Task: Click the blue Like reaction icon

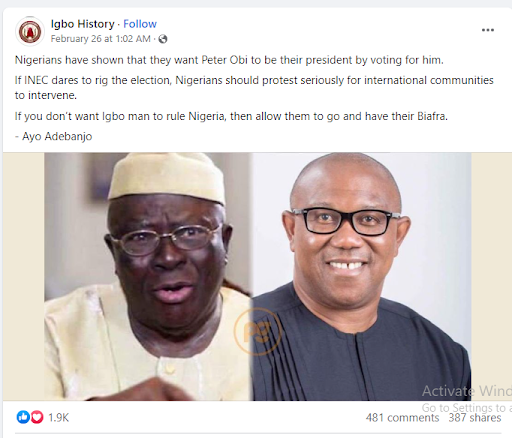Action: tap(23, 417)
